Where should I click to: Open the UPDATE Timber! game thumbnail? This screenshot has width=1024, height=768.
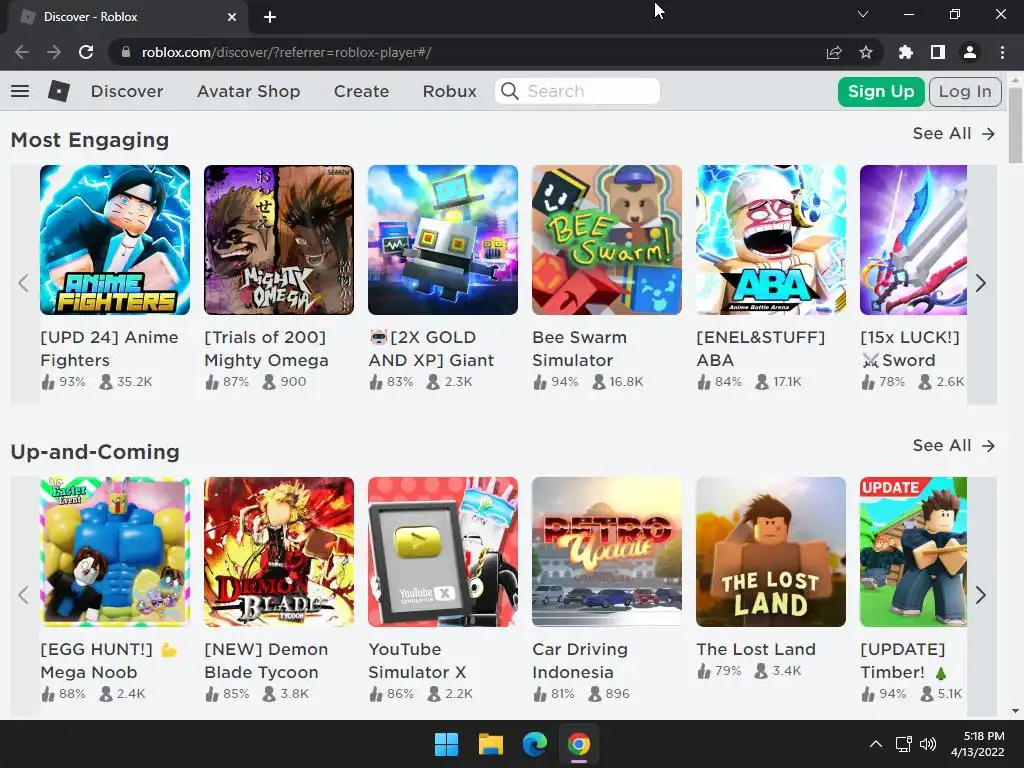point(913,552)
